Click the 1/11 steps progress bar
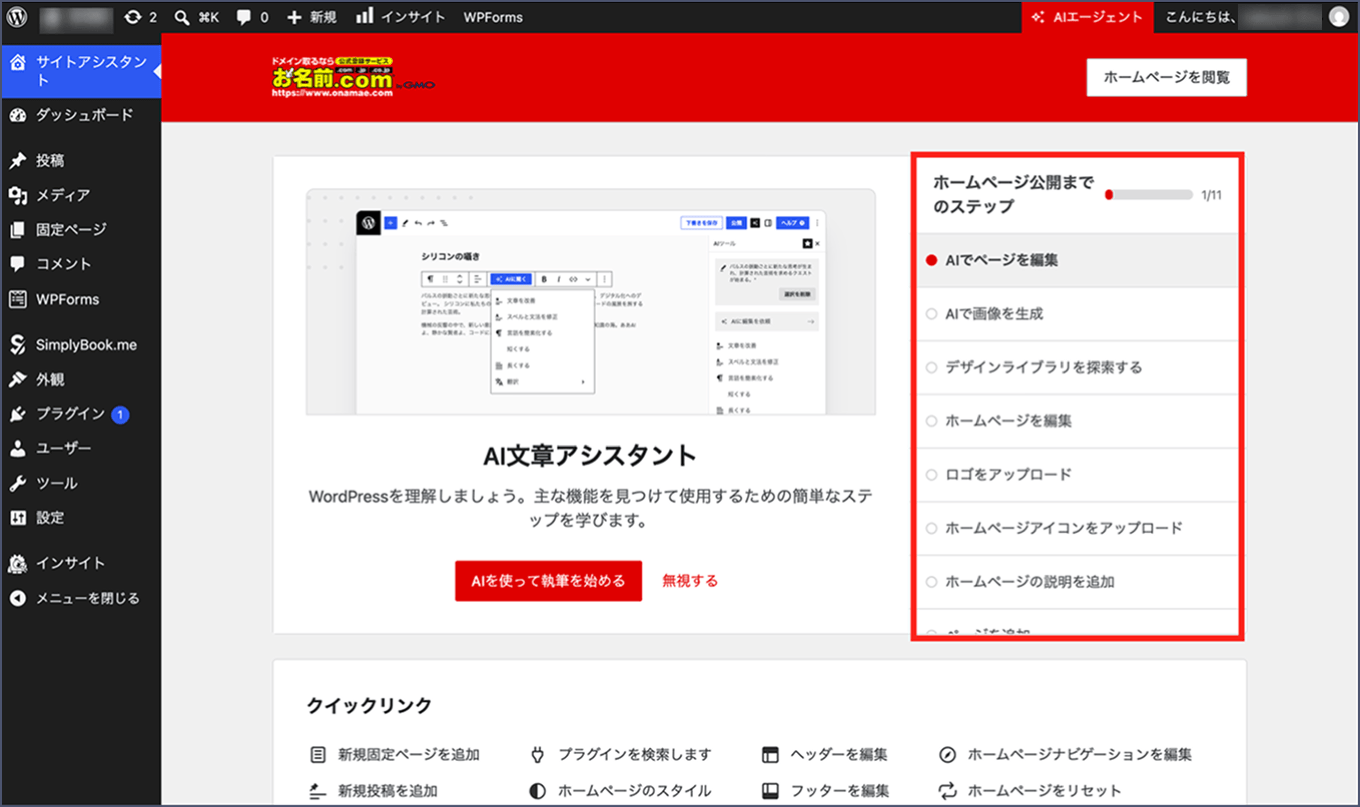The height and width of the screenshot is (807, 1360). point(1149,195)
